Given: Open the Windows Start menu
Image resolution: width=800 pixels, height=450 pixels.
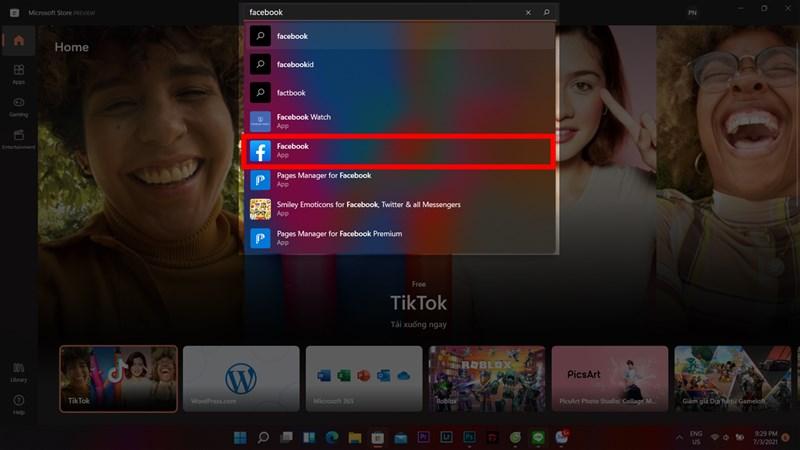Looking at the screenshot, I should pyautogui.click(x=240, y=437).
